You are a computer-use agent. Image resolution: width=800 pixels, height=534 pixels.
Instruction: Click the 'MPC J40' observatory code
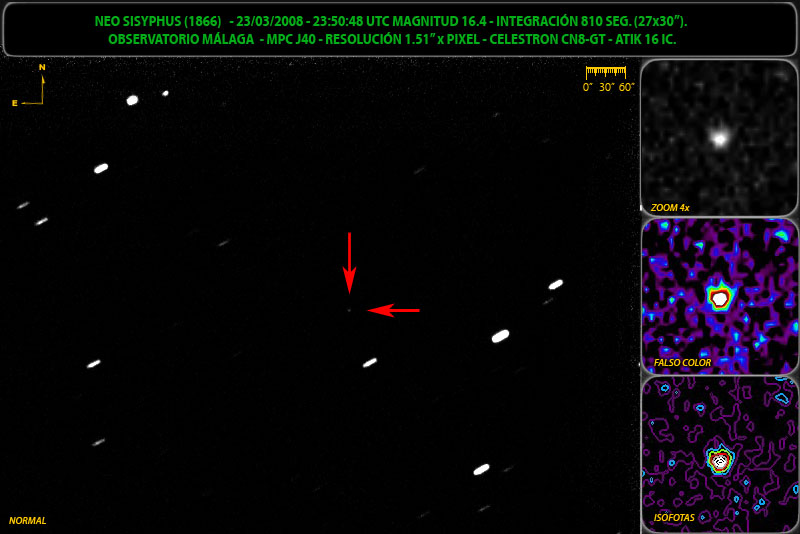click(x=291, y=39)
